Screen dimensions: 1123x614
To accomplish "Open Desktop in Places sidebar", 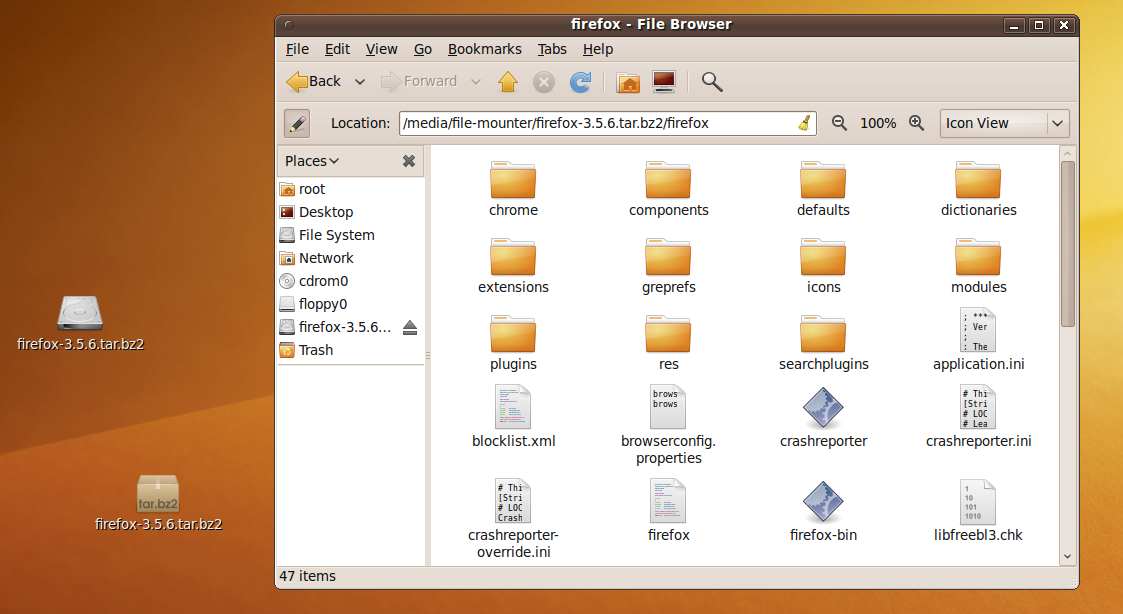I will (351, 212).
